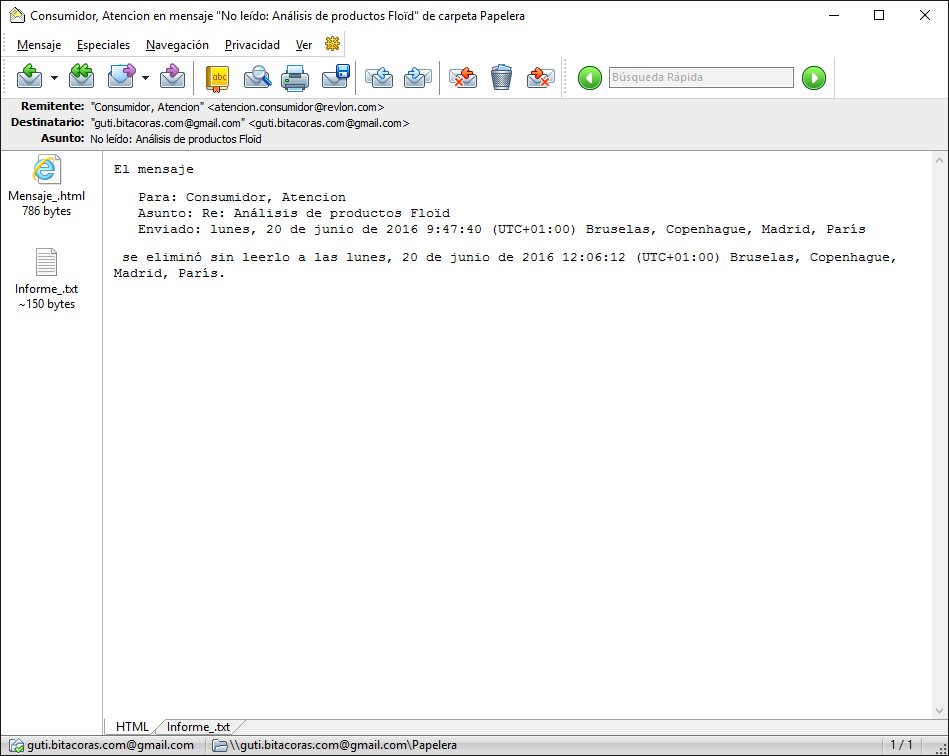Minimize the message window
Viewport: 949px width, 756px height.
834,16
